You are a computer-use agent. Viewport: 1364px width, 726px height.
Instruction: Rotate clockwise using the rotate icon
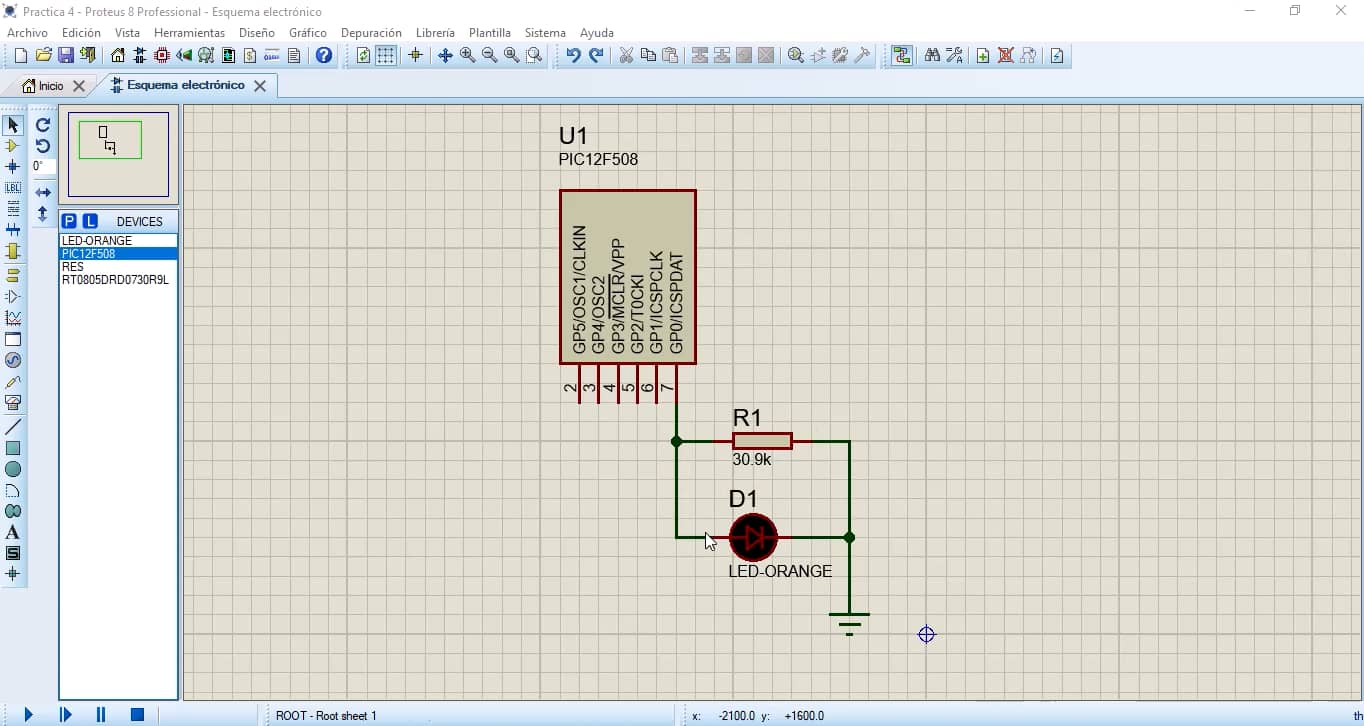[43, 125]
